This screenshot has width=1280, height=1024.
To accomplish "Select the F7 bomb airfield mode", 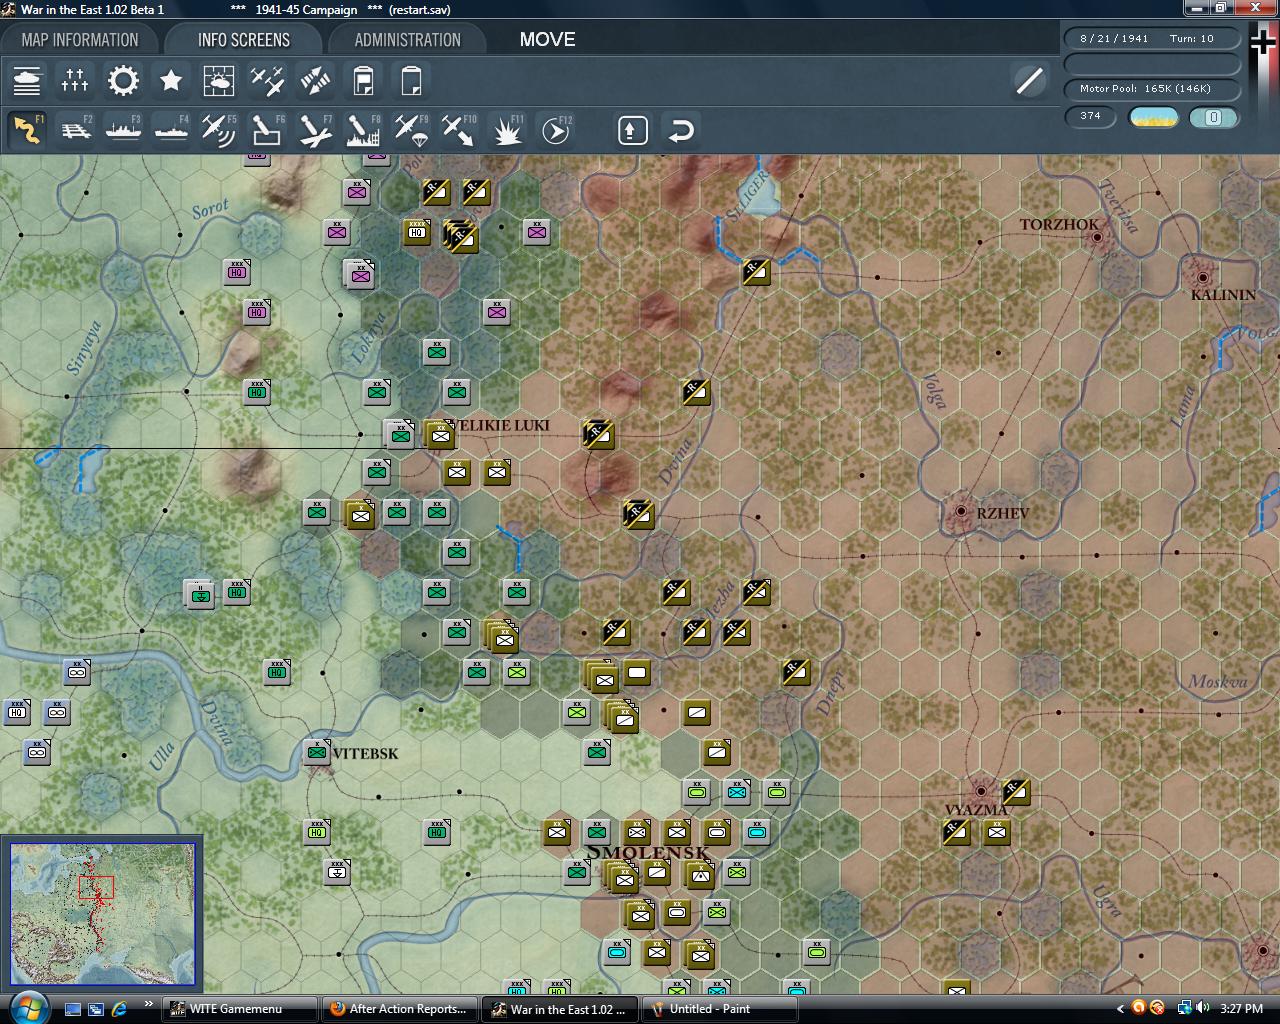I will (315, 130).
